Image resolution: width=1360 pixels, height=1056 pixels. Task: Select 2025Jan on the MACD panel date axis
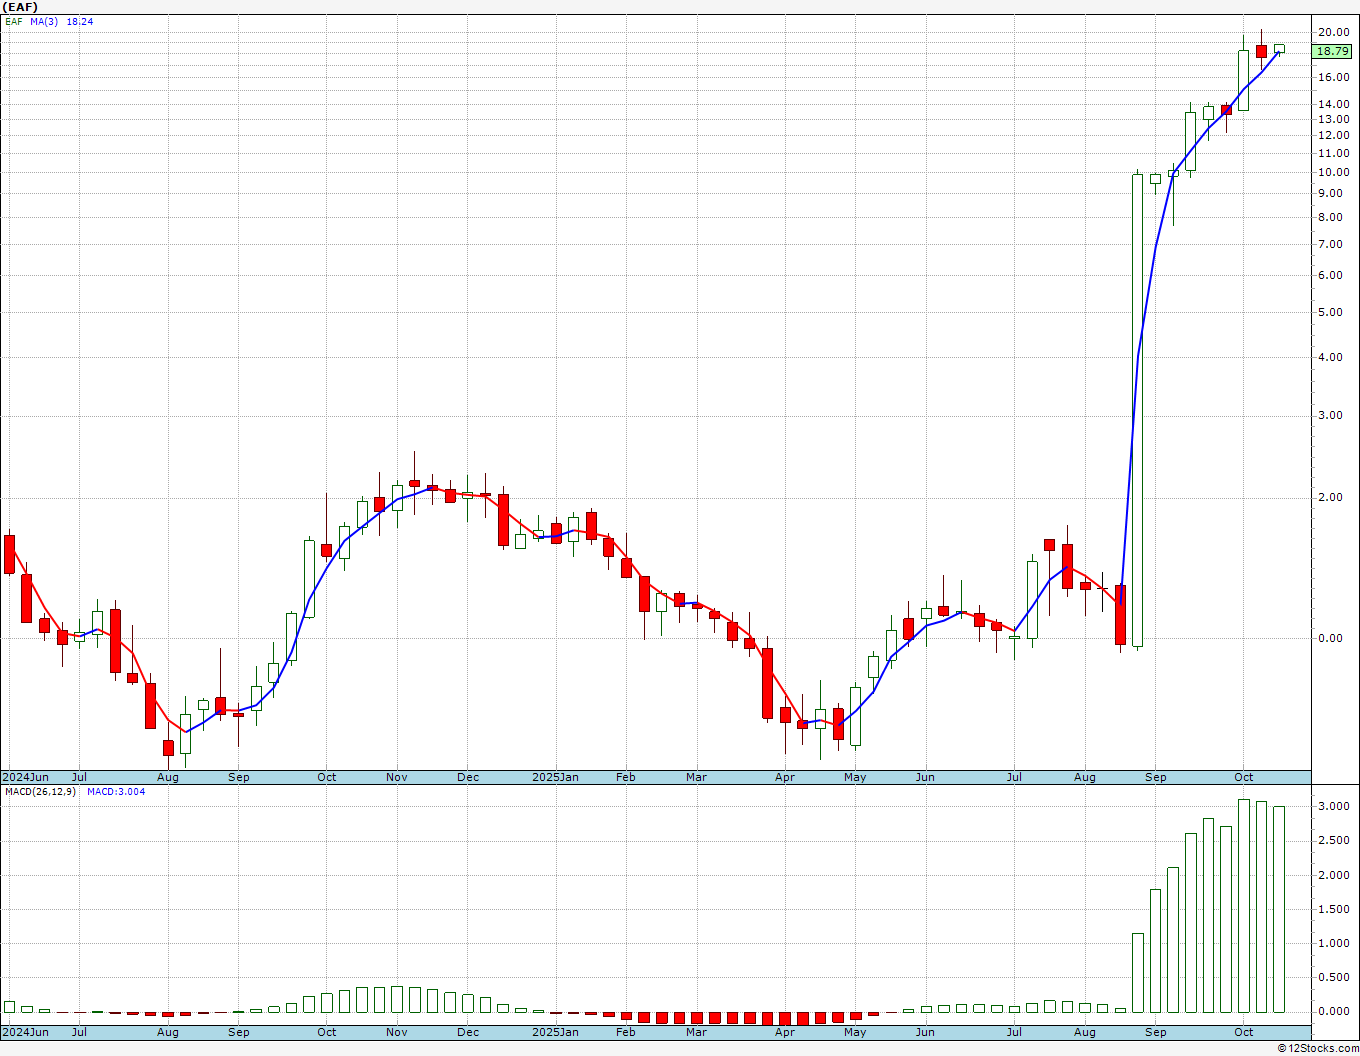click(555, 1032)
